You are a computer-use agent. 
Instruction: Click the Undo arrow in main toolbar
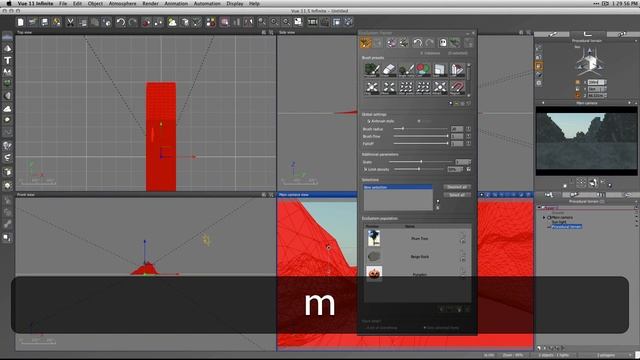120,22
